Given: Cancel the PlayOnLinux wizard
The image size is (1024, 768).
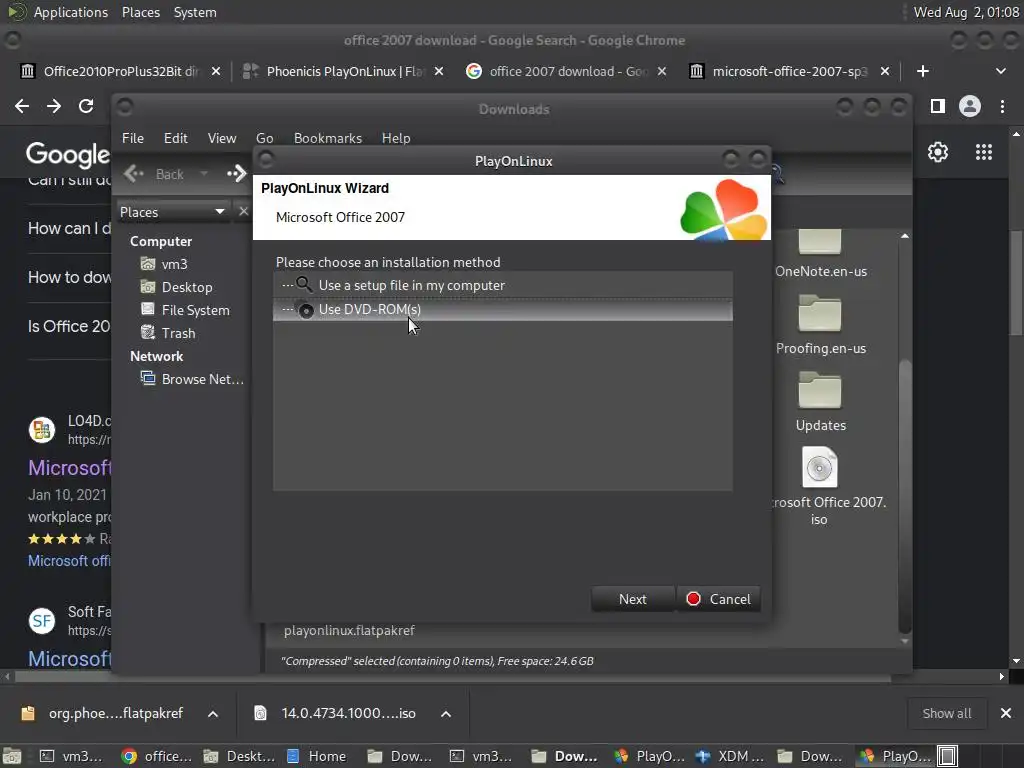Looking at the screenshot, I should click(x=718, y=599).
